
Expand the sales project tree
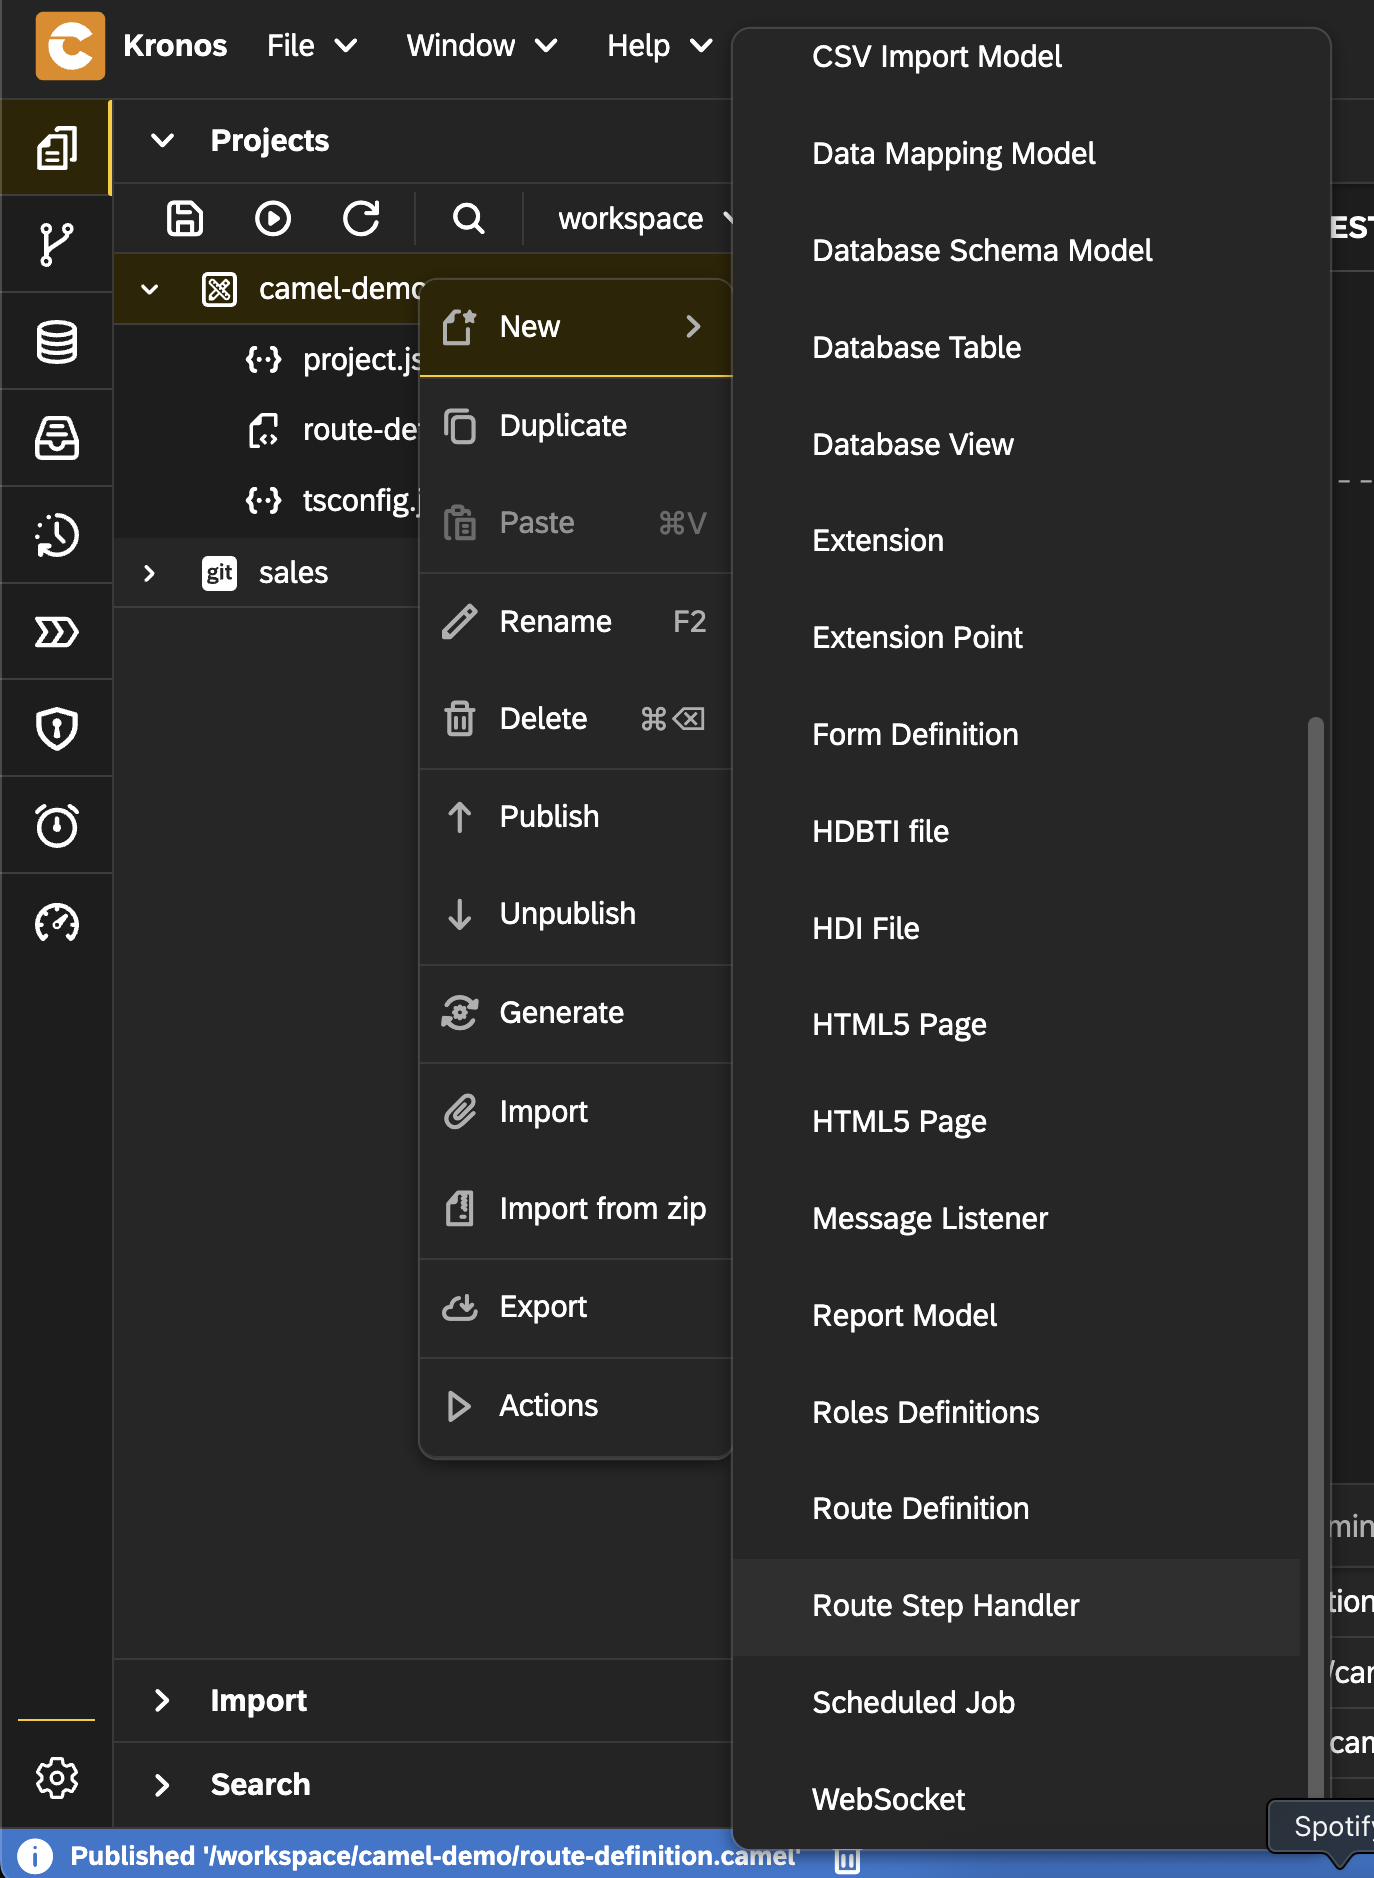point(150,573)
